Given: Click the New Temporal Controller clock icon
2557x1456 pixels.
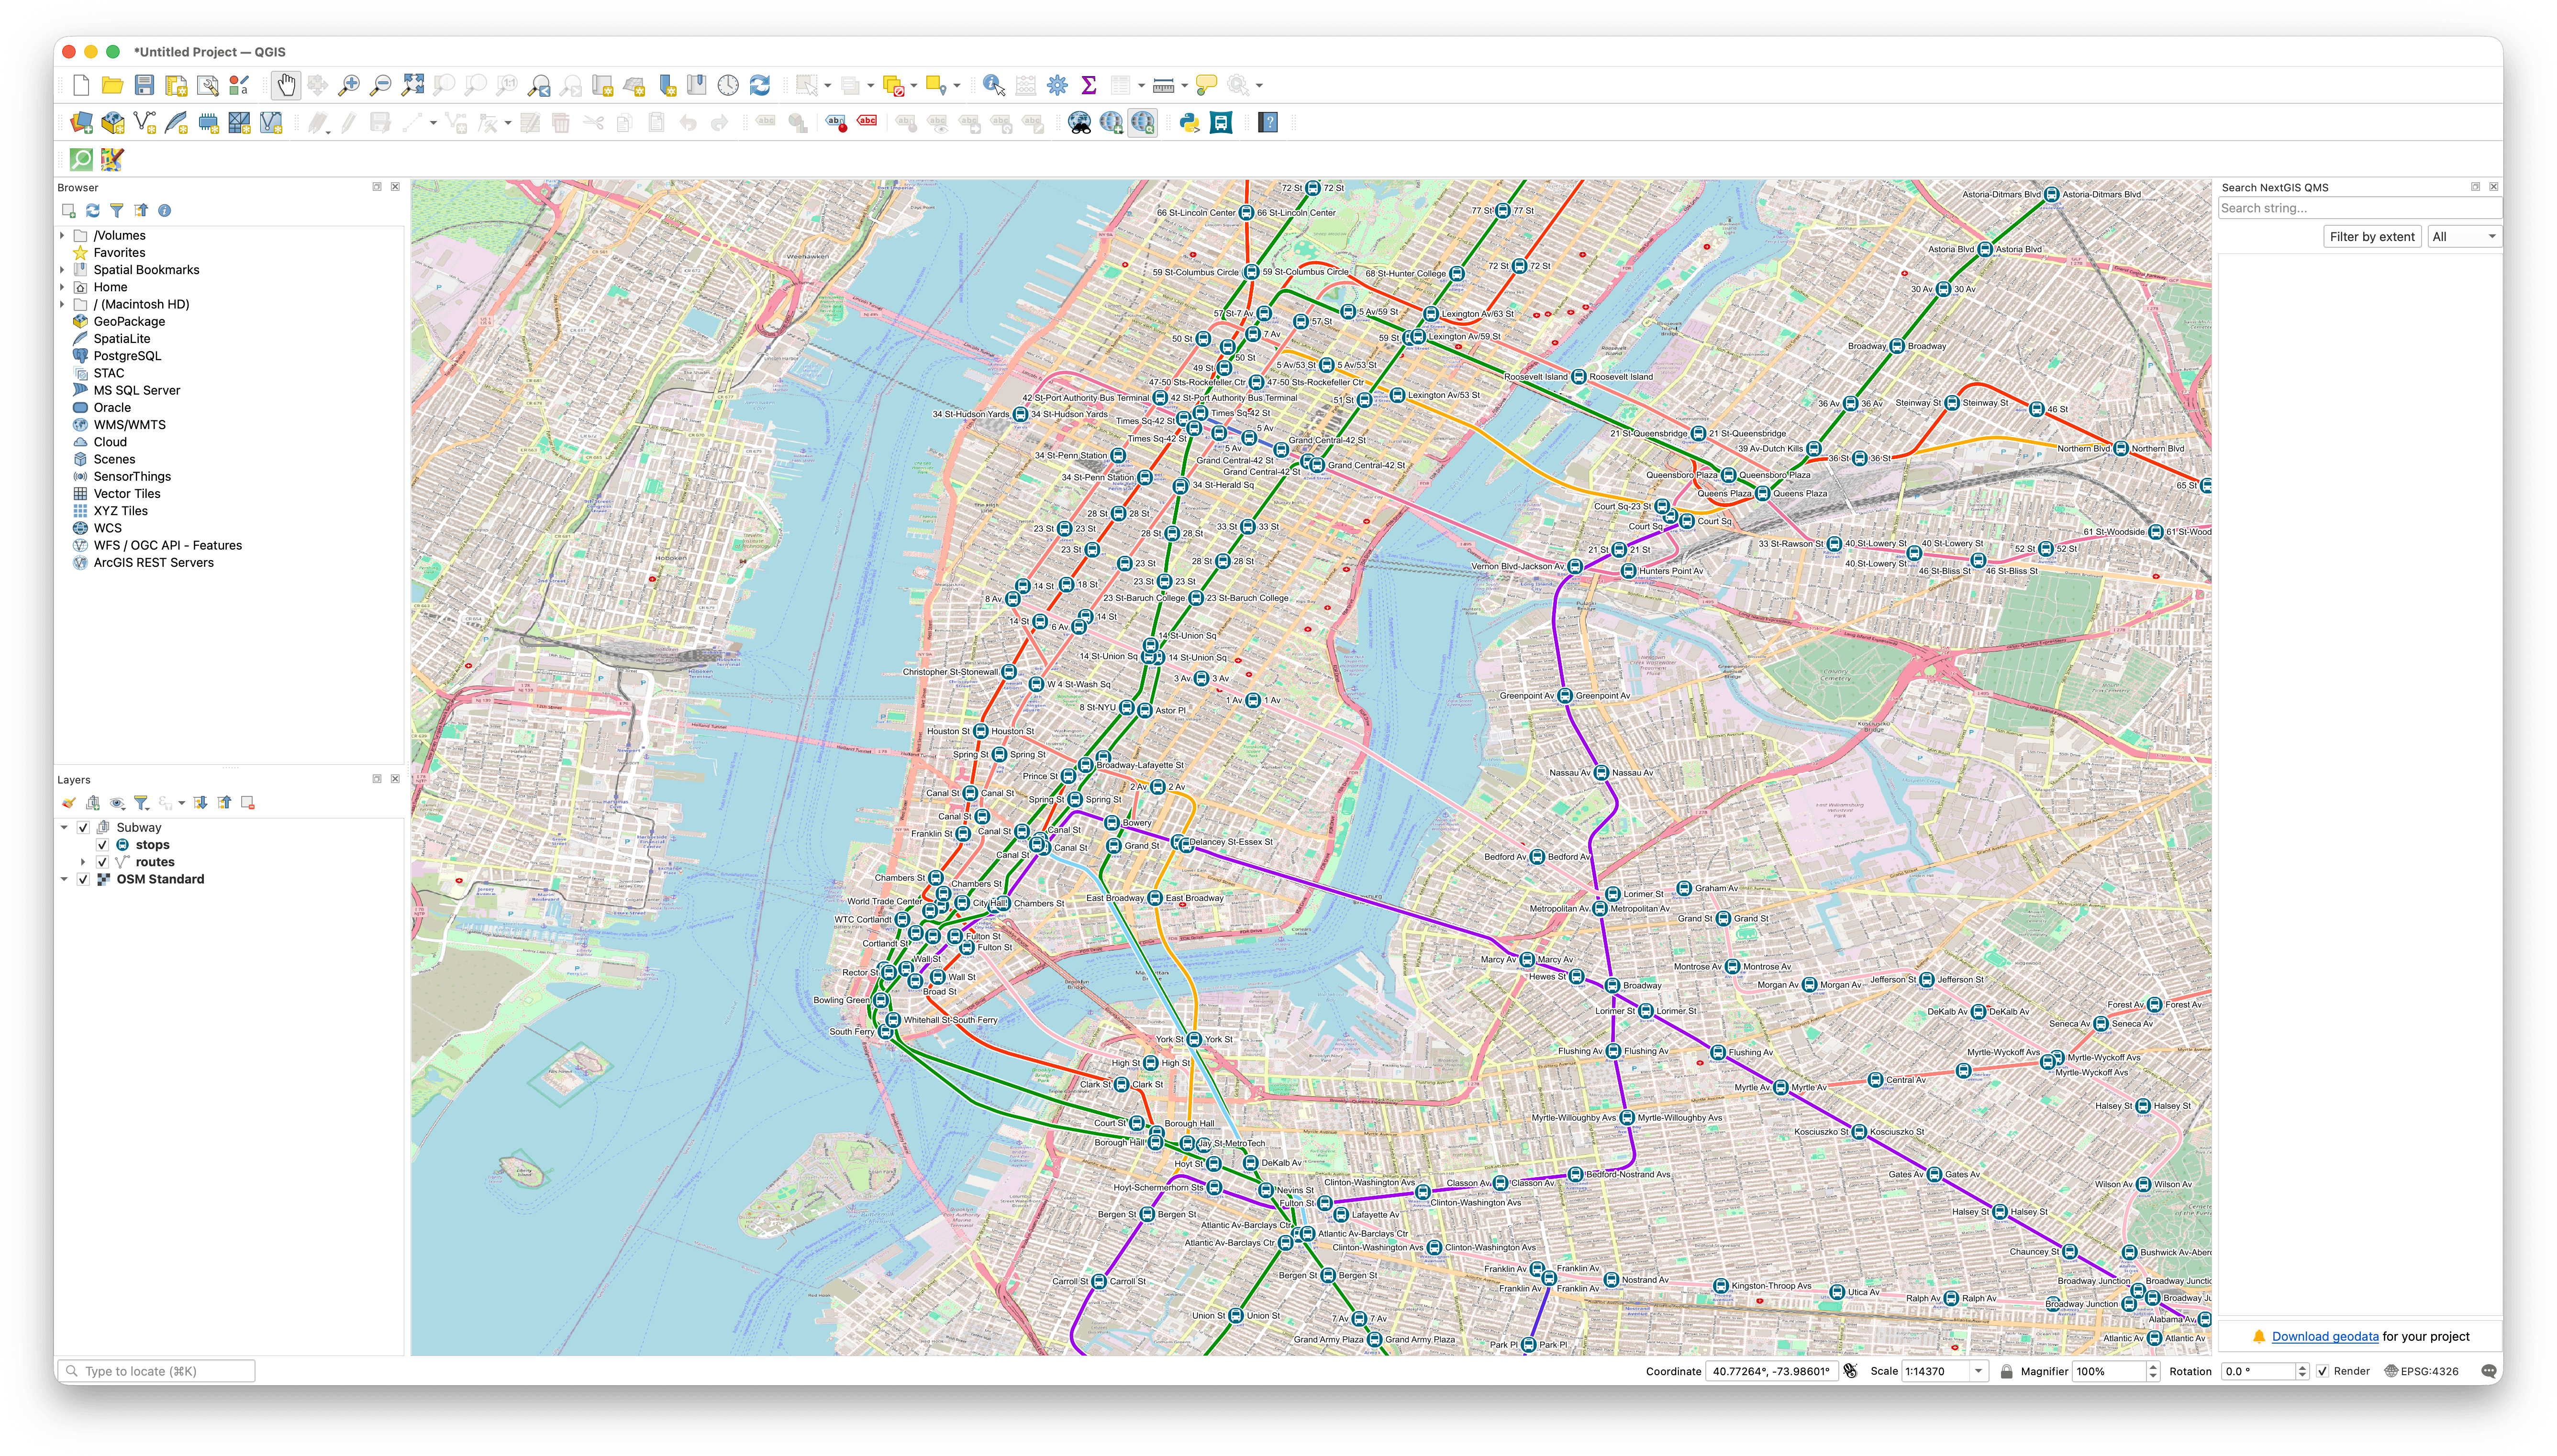Looking at the screenshot, I should (728, 85).
